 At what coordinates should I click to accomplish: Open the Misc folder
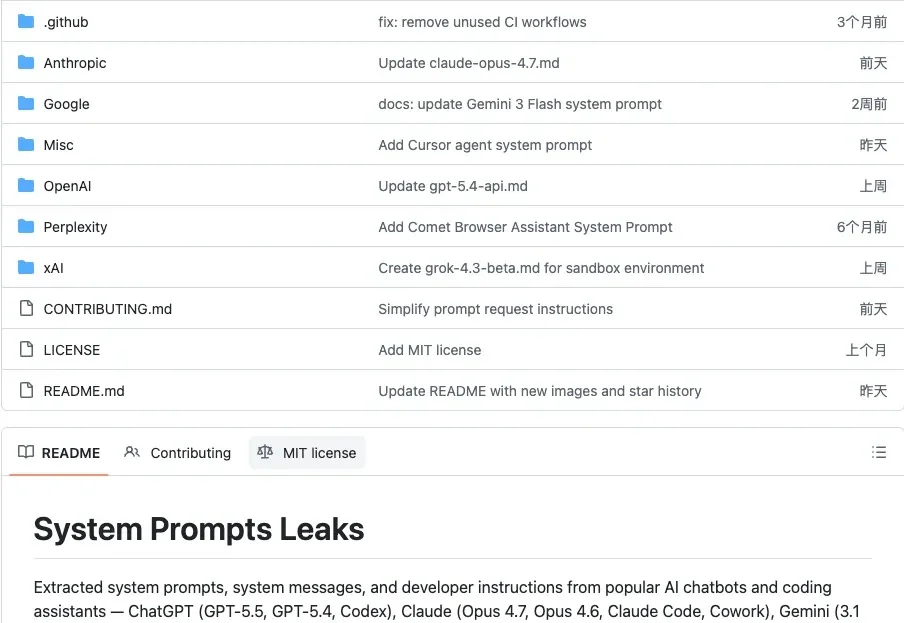click(59, 145)
